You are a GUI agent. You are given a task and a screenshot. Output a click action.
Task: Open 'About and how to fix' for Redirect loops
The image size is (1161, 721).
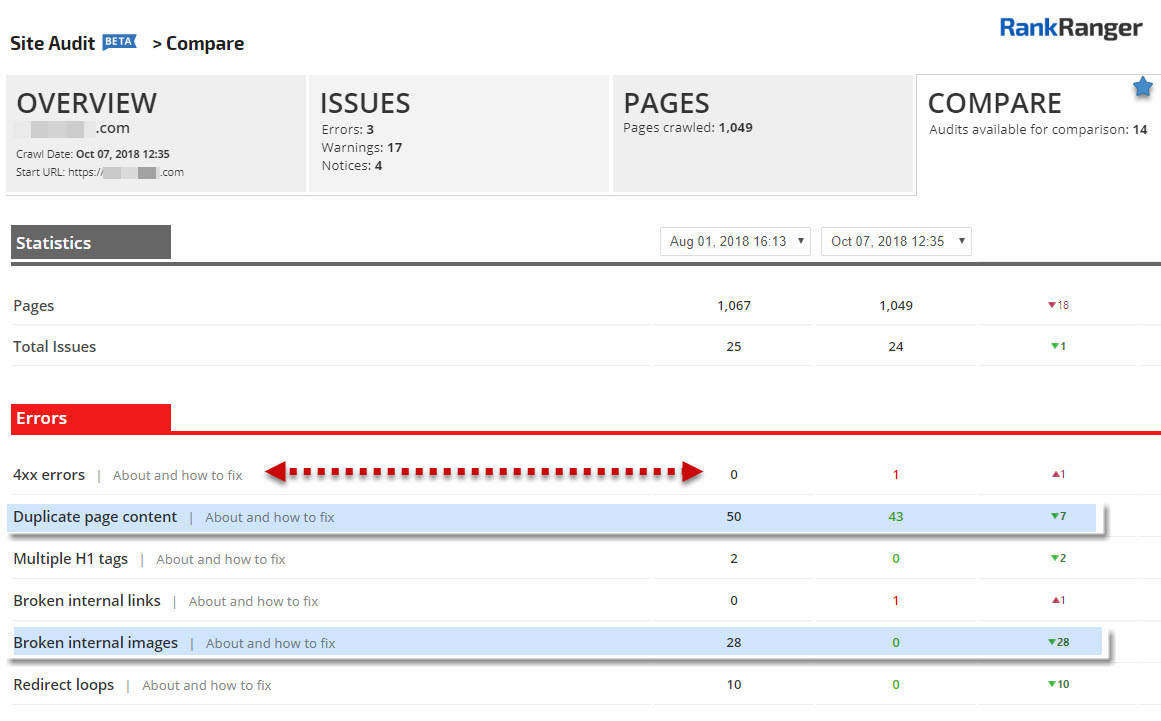(206, 686)
